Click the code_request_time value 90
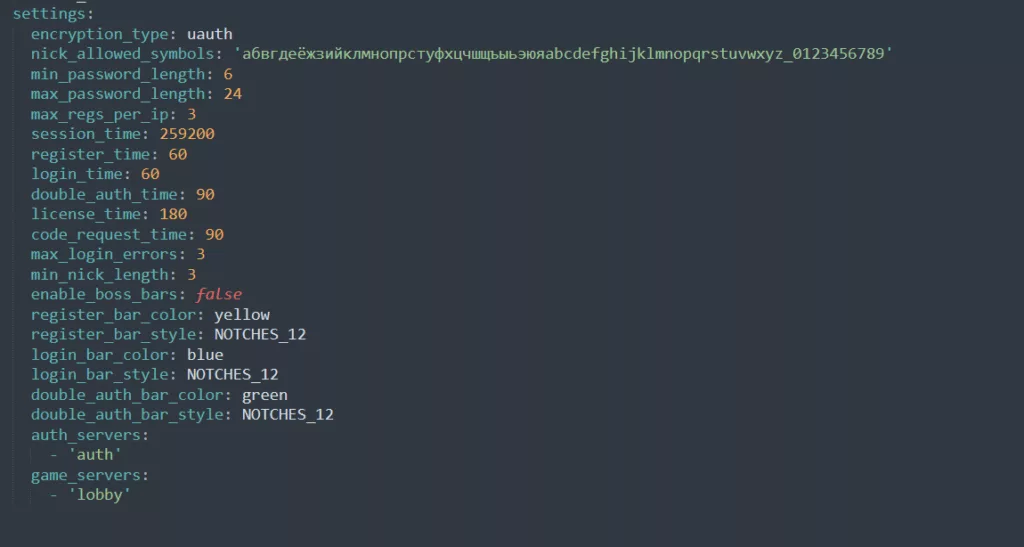This screenshot has width=1024, height=547. pyautogui.click(x=214, y=234)
